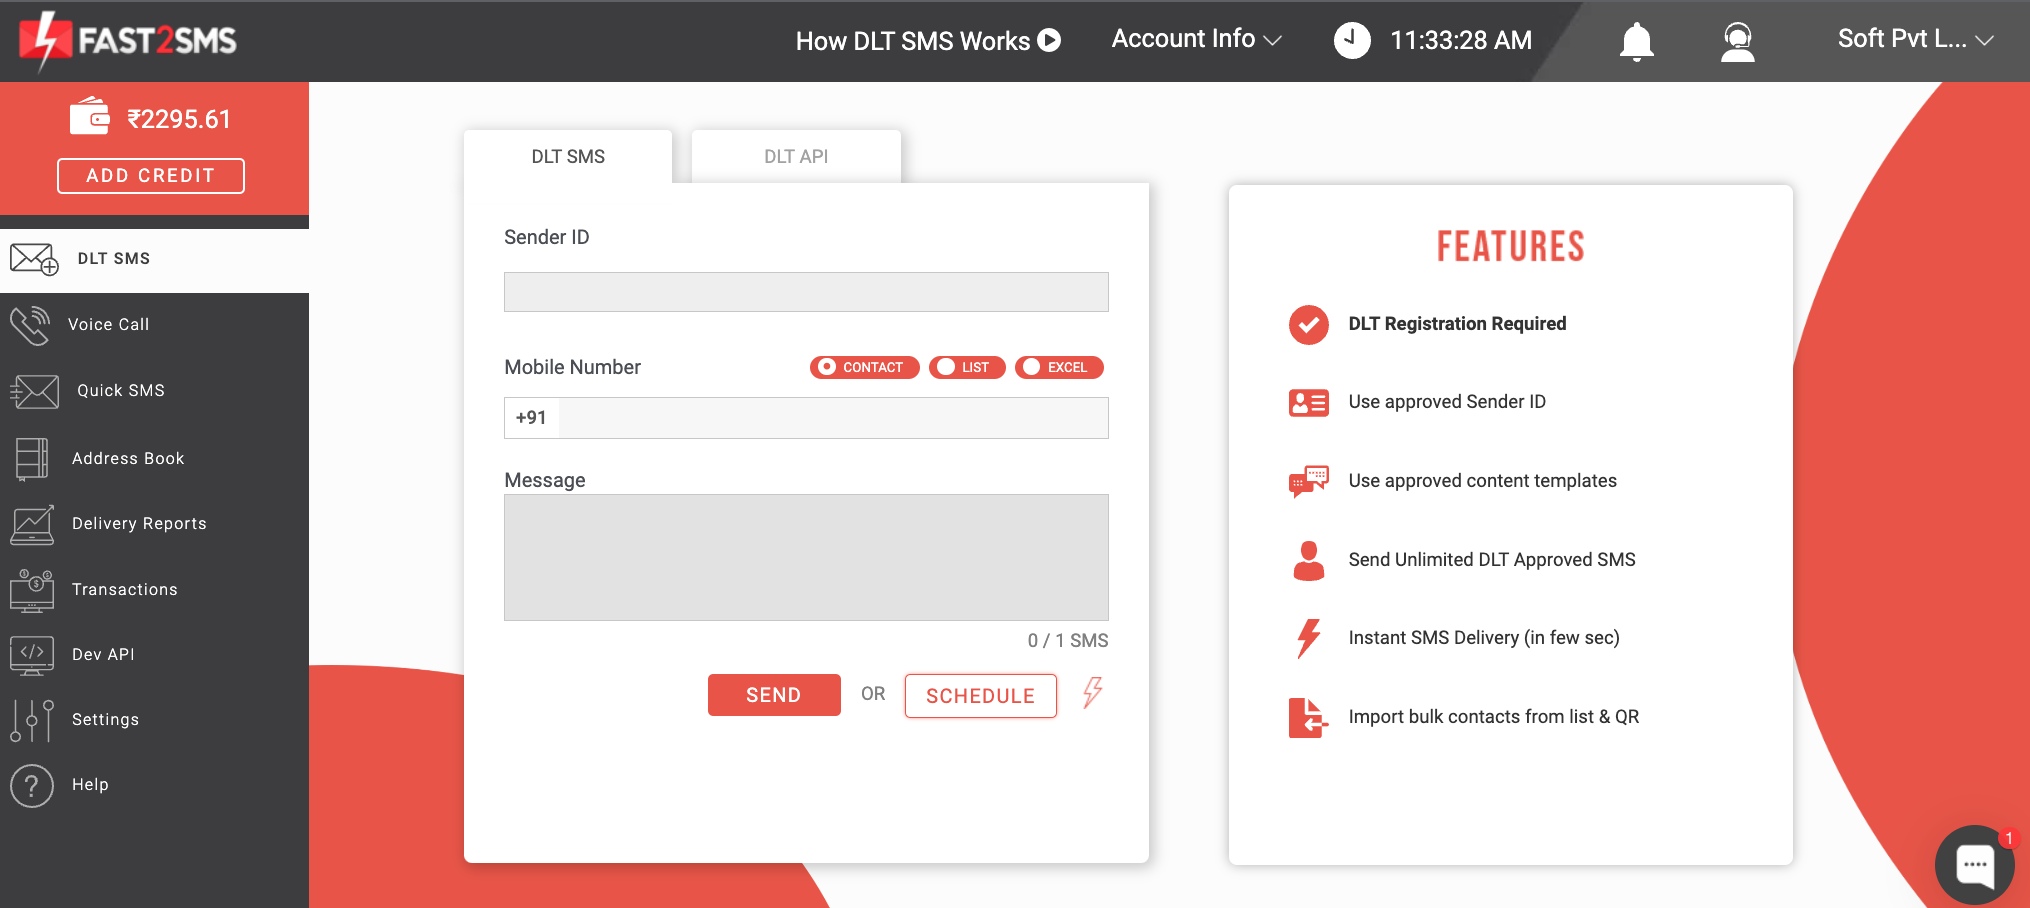The width and height of the screenshot is (2030, 908).
Task: Open the notifications bell
Action: 1637,42
